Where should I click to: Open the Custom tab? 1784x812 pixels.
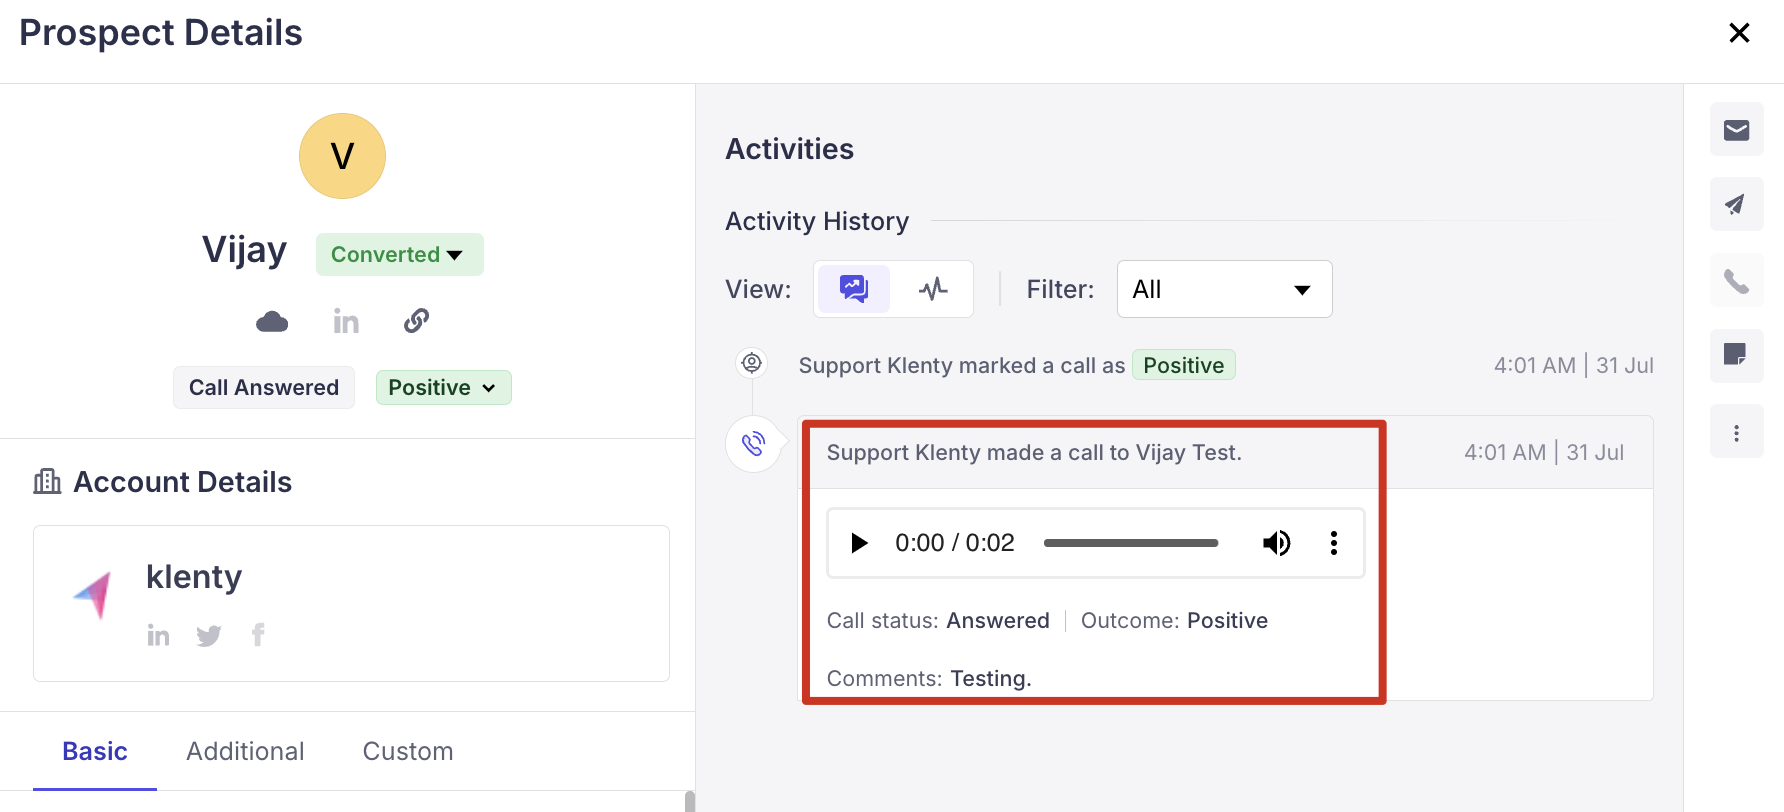[407, 751]
